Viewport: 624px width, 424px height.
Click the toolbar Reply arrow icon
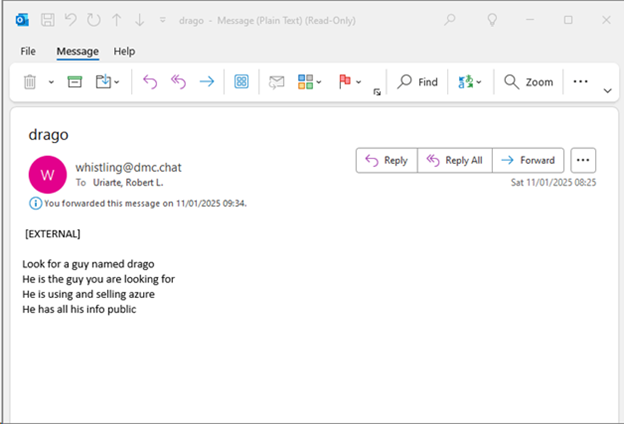click(x=151, y=82)
